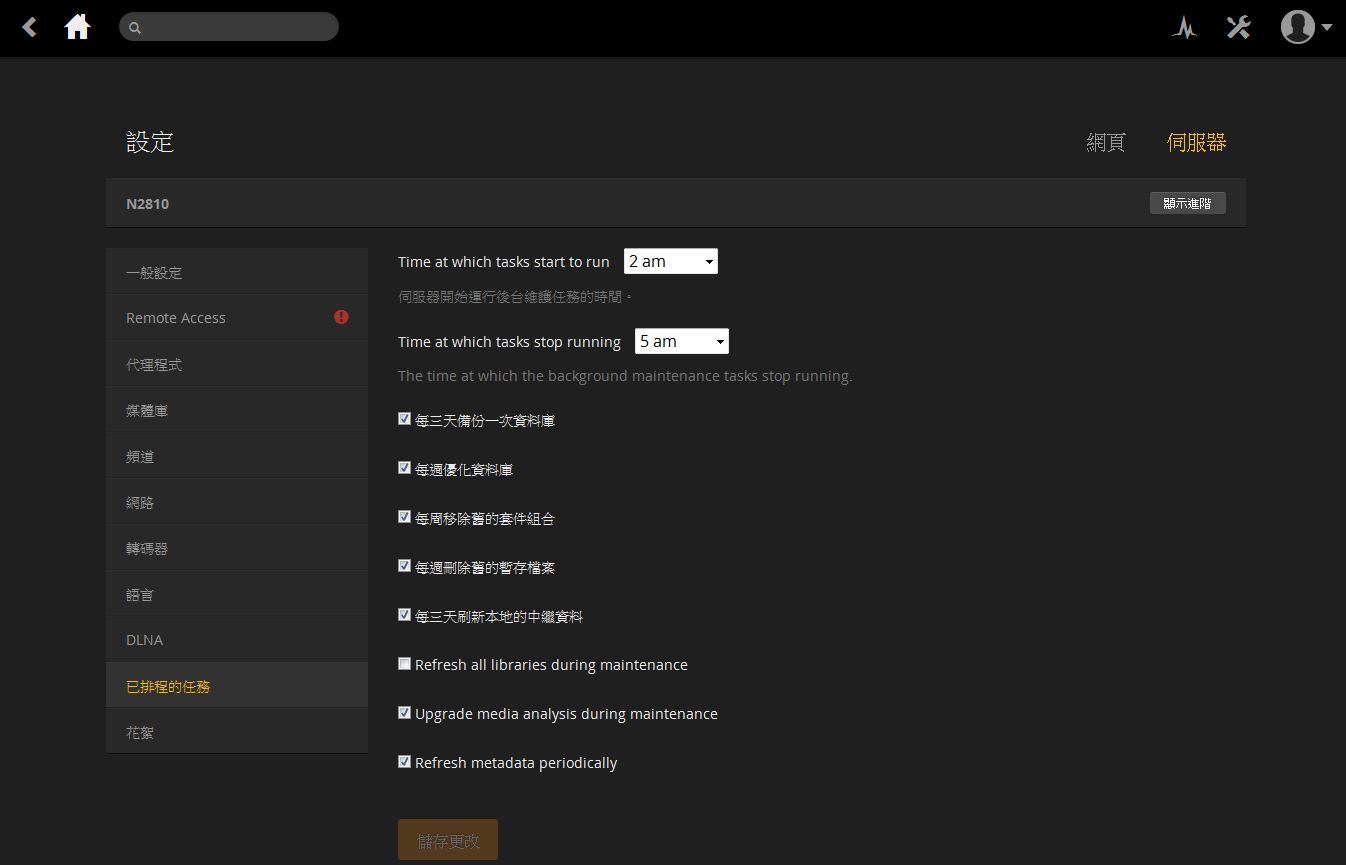Toggle 每三天備份一次資料庫 checkbox
The width and height of the screenshot is (1346, 865).
pyautogui.click(x=404, y=419)
